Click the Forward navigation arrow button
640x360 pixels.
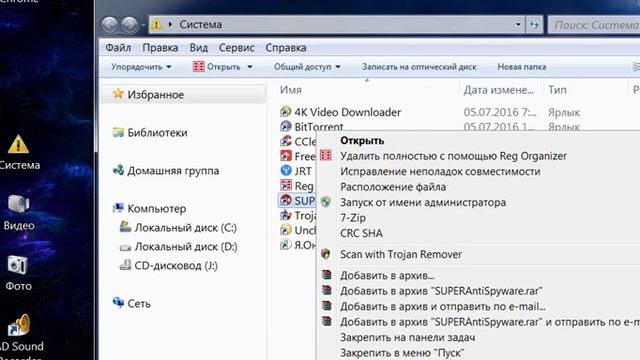129,25
